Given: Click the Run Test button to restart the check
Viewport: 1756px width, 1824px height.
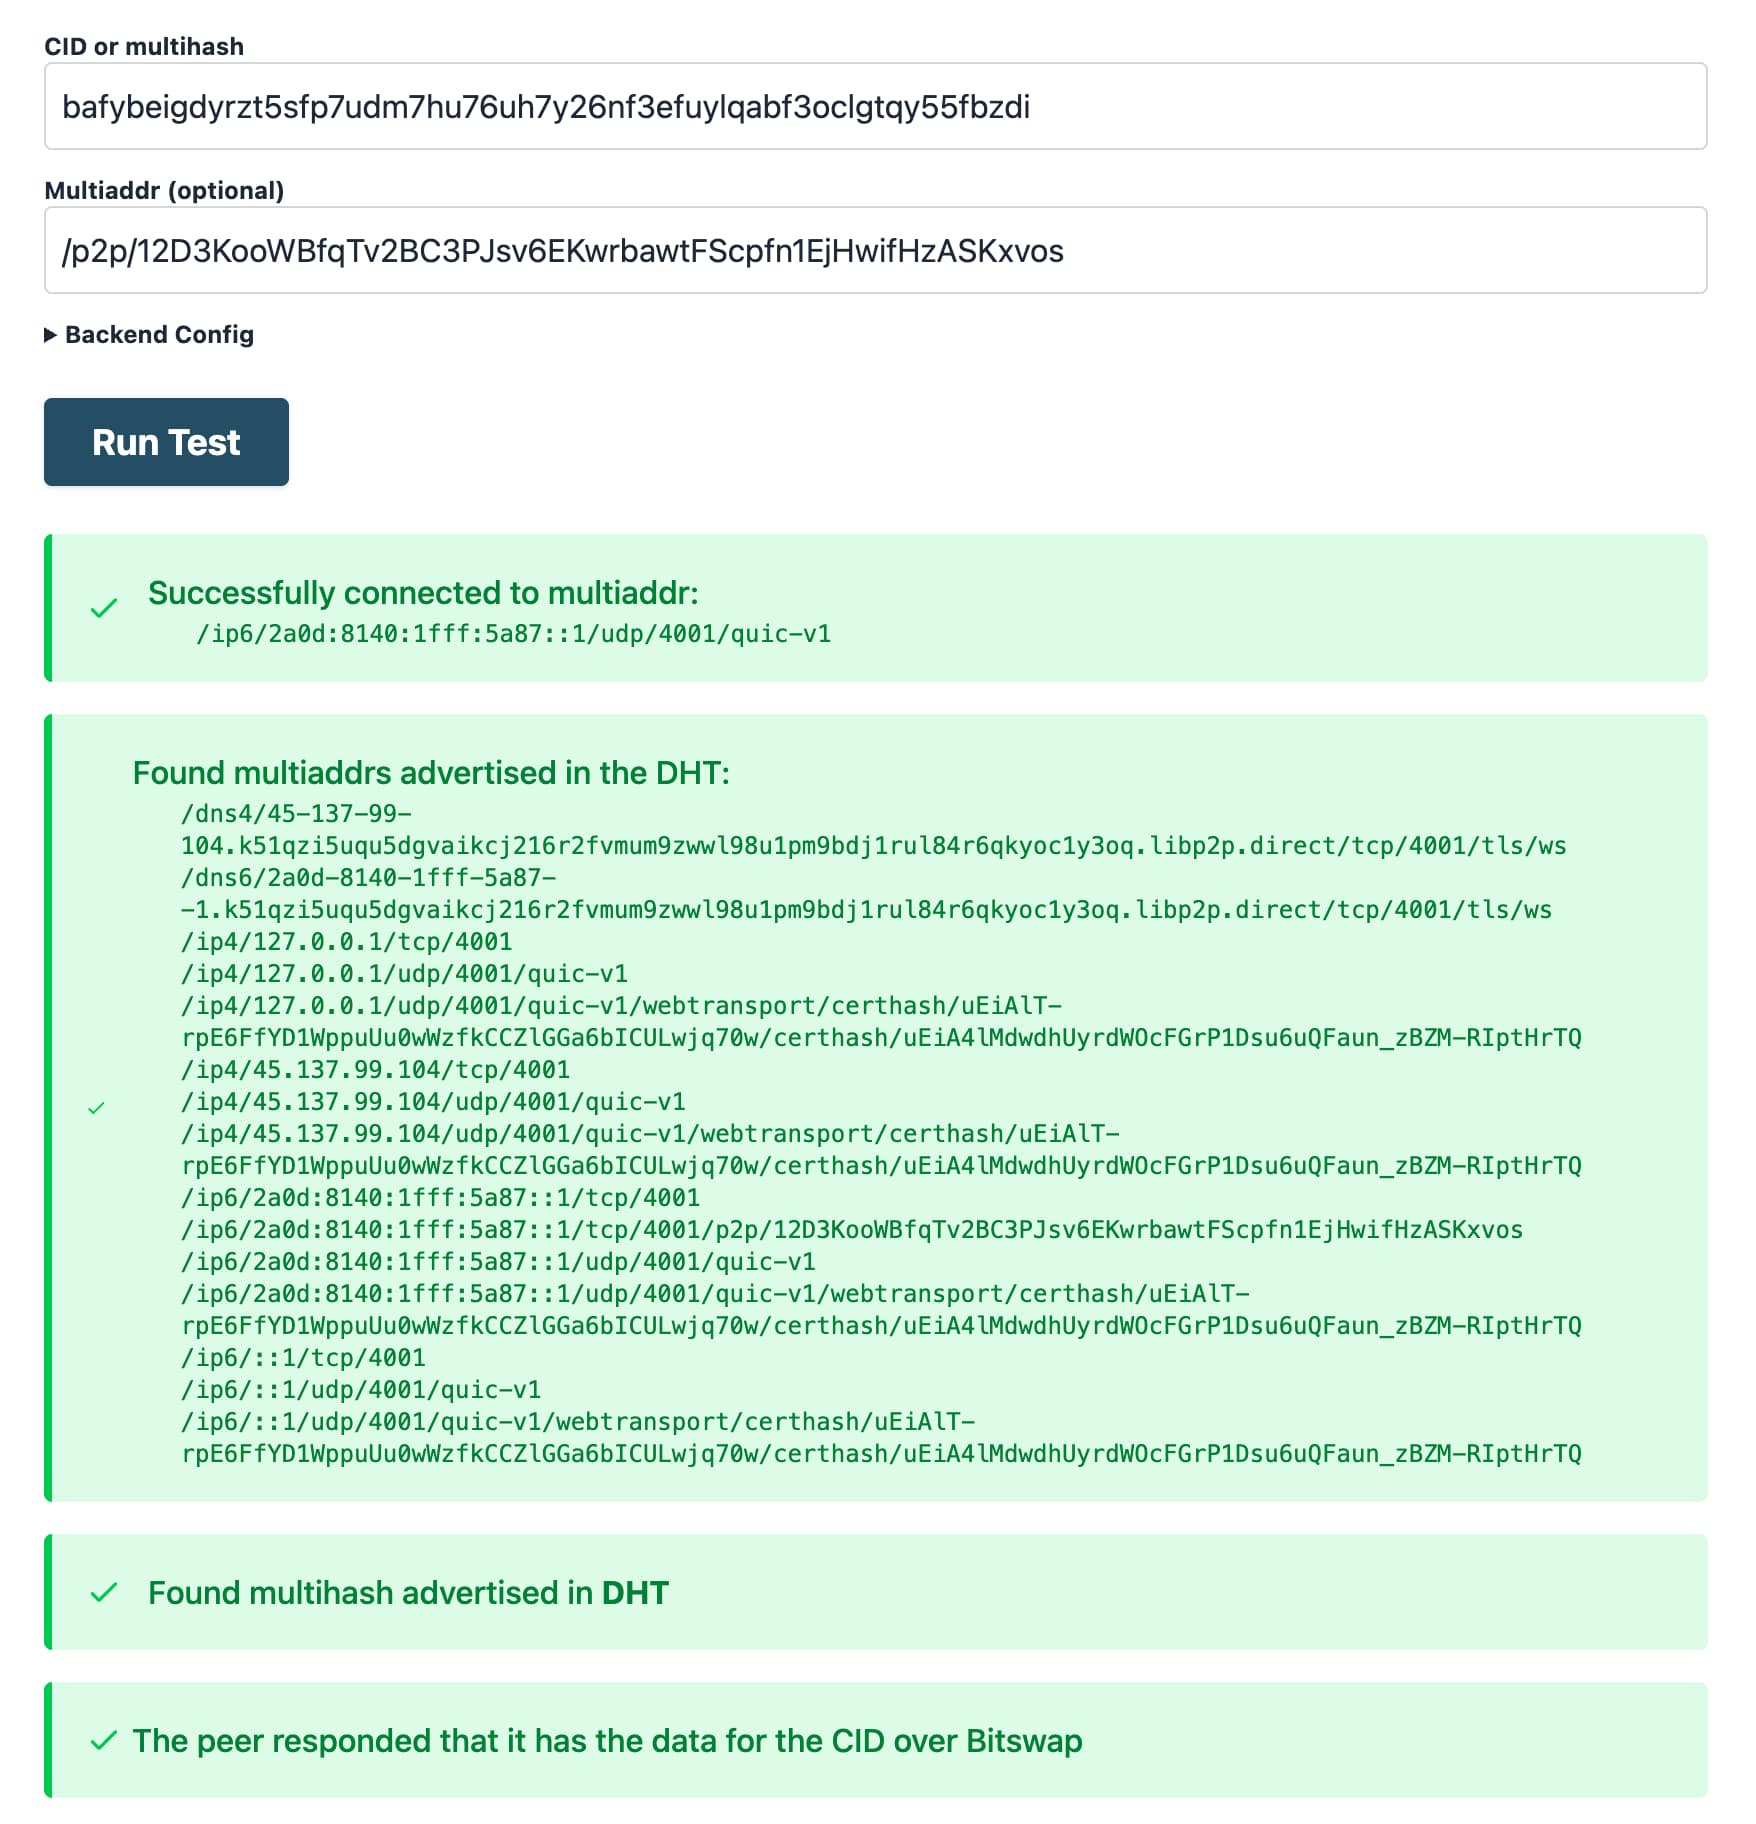Looking at the screenshot, I should pyautogui.click(x=166, y=442).
